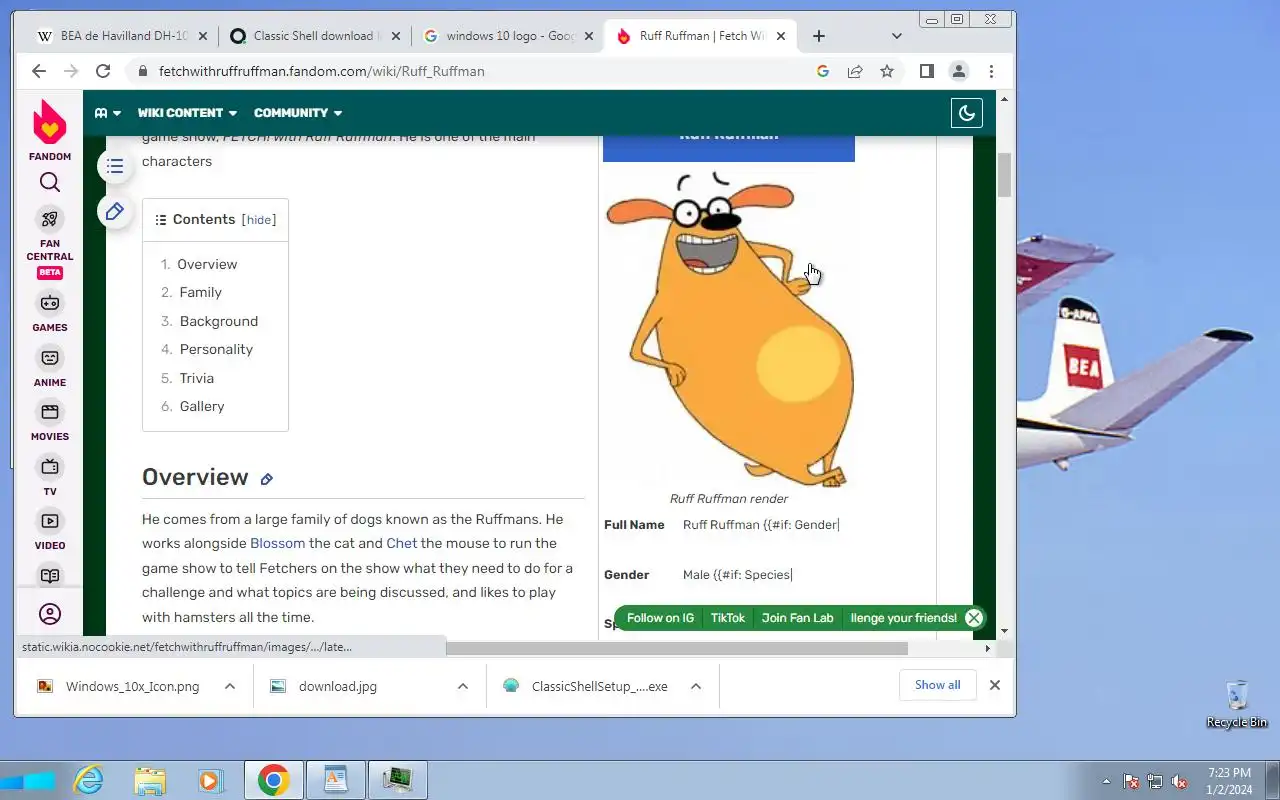This screenshot has height=800, width=1280.
Task: Go back to previous page
Action: (x=39, y=71)
